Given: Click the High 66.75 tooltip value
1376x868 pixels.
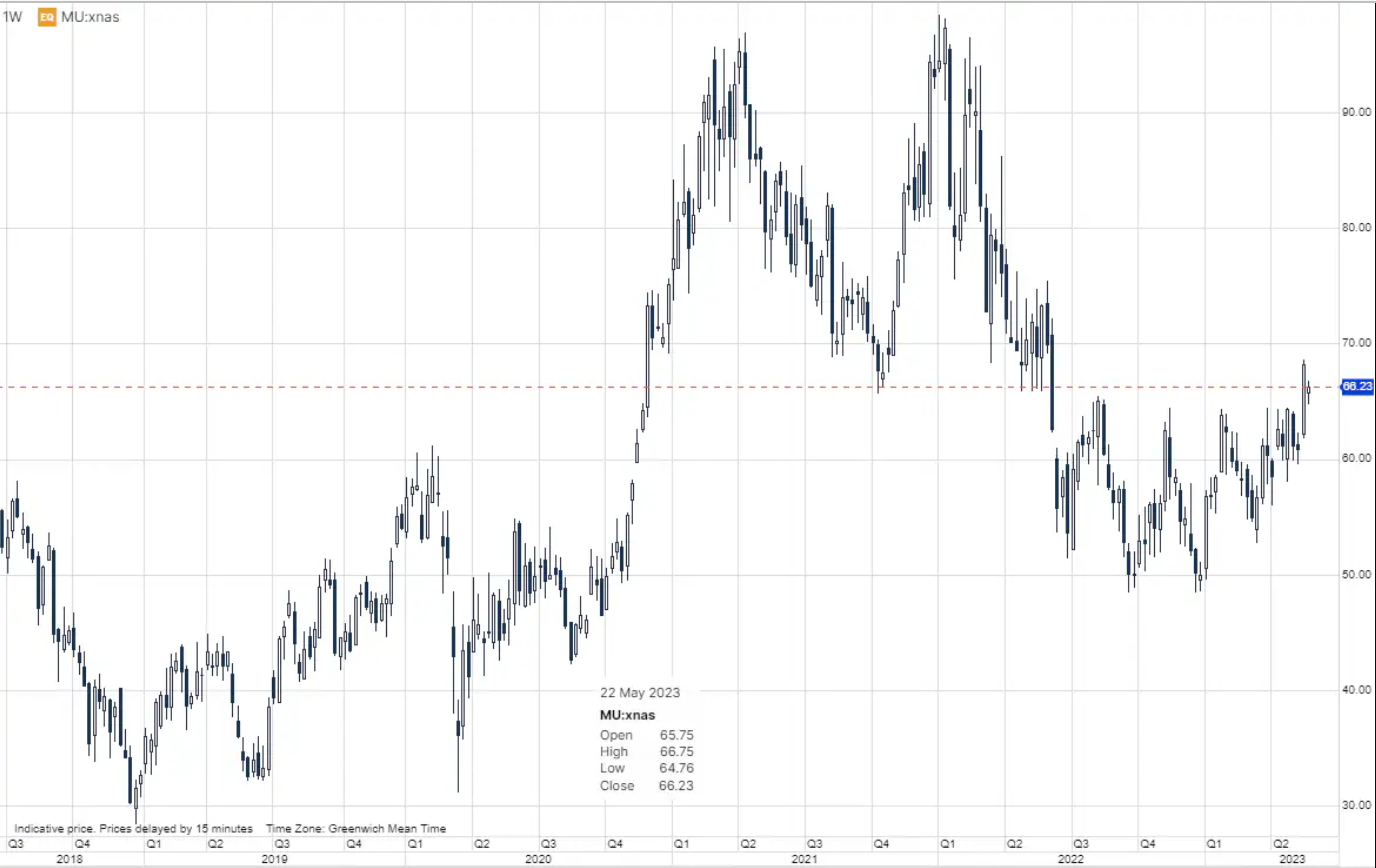Looking at the screenshot, I should pyautogui.click(x=676, y=751).
